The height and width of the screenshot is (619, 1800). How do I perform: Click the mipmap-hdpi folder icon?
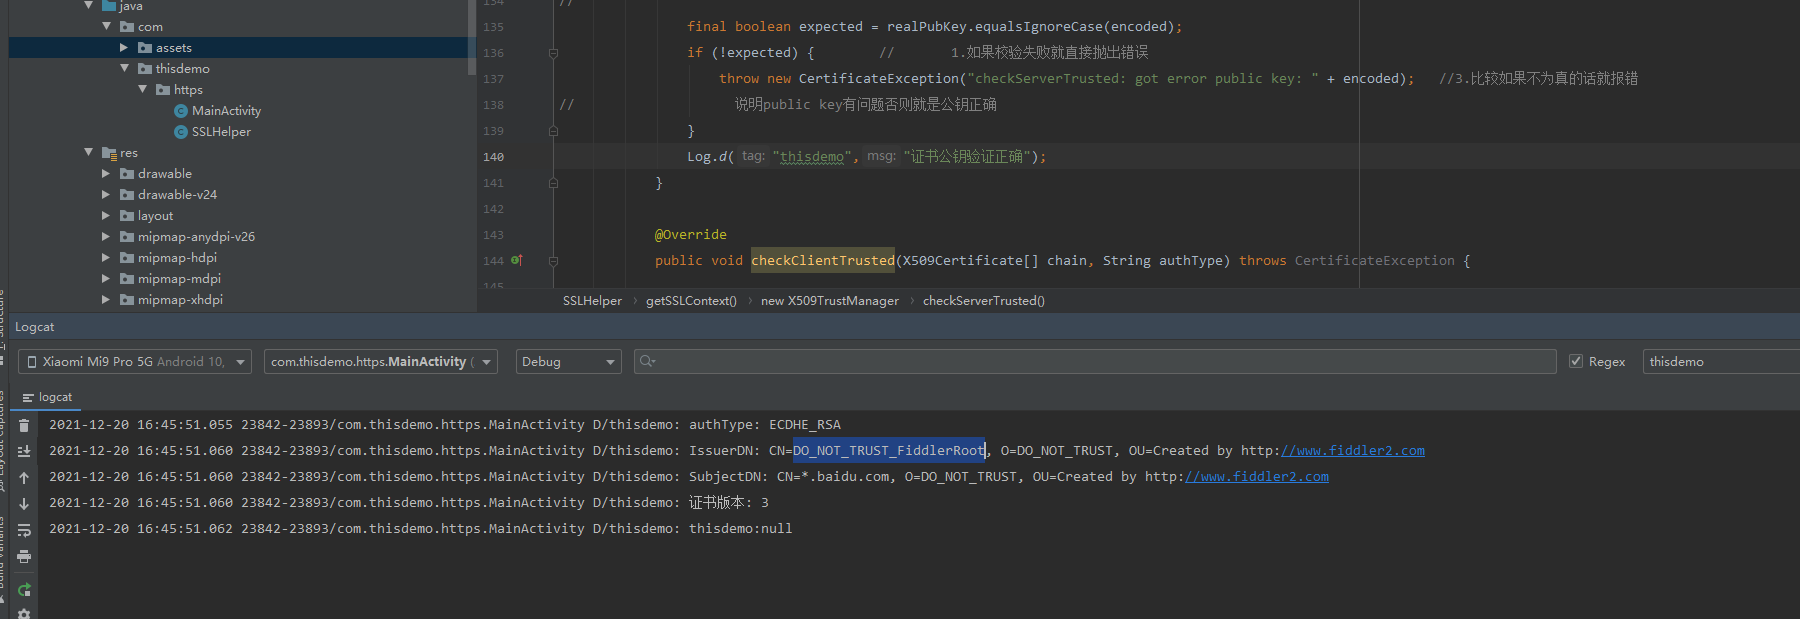click(x=127, y=258)
